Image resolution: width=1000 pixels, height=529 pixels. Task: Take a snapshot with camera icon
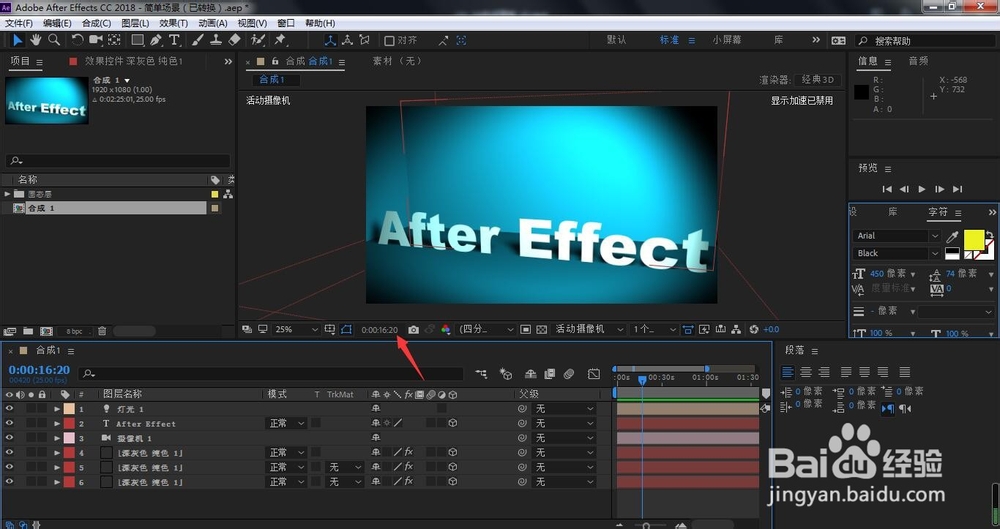(x=414, y=329)
